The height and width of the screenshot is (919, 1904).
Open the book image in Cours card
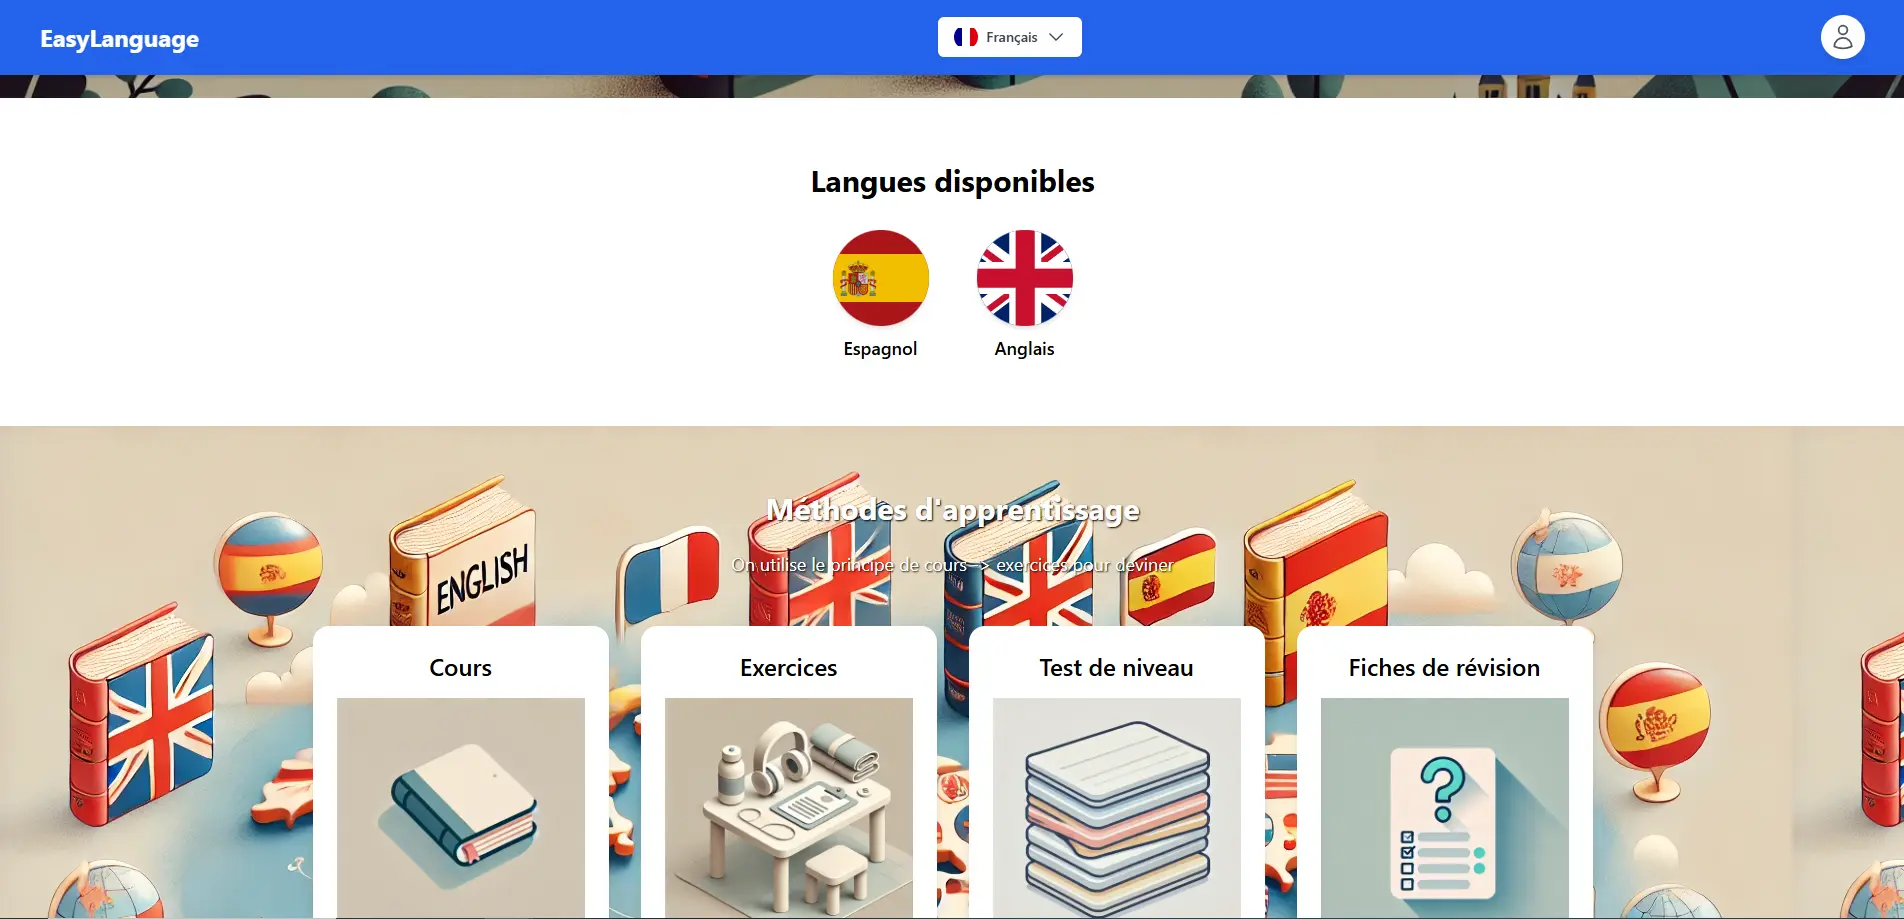(x=461, y=808)
